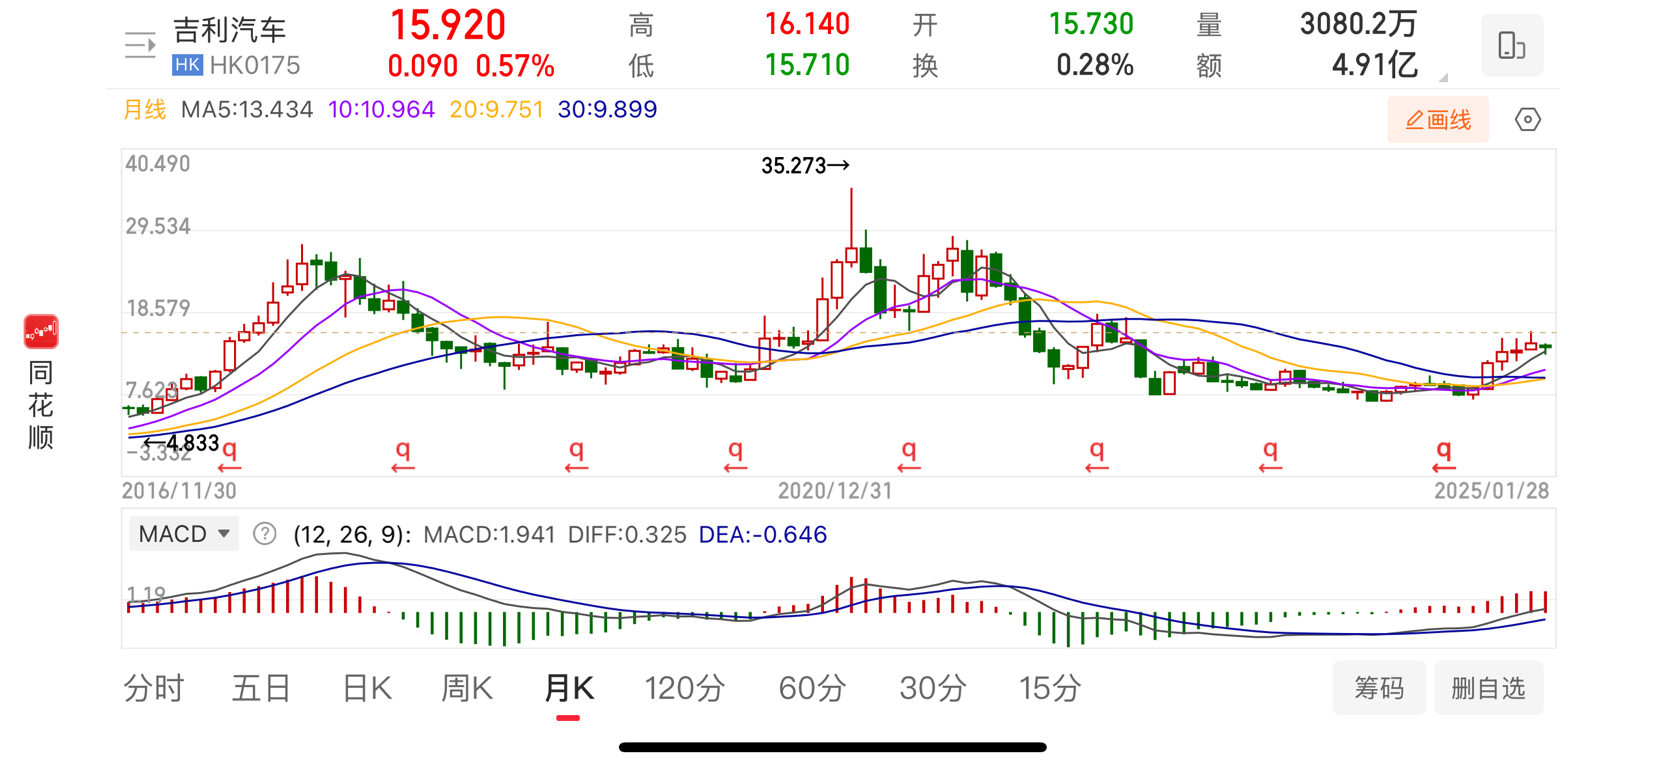Tap the open price 15.730

(1091, 24)
